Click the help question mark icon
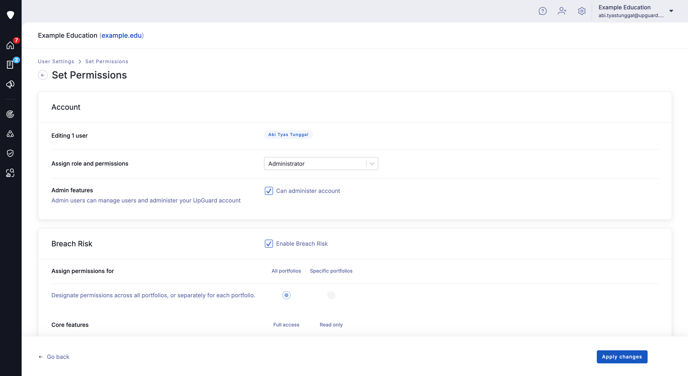The image size is (688, 376). click(x=543, y=11)
